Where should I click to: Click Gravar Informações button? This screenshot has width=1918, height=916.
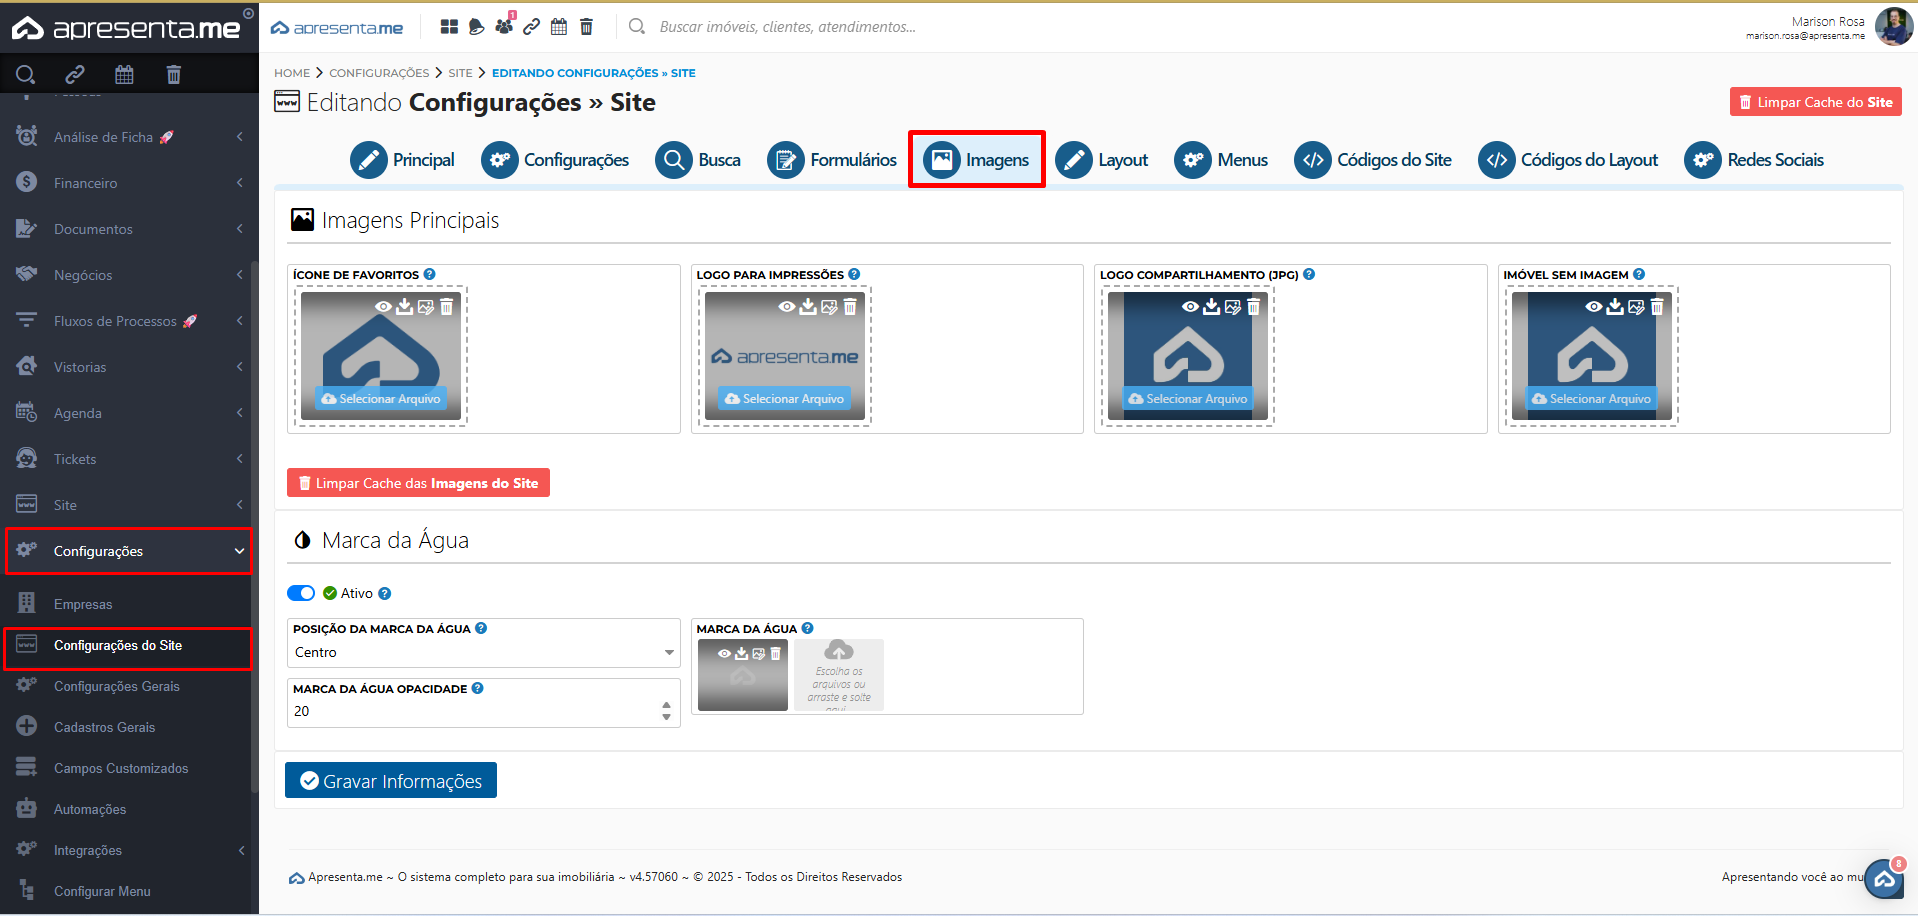[391, 781]
